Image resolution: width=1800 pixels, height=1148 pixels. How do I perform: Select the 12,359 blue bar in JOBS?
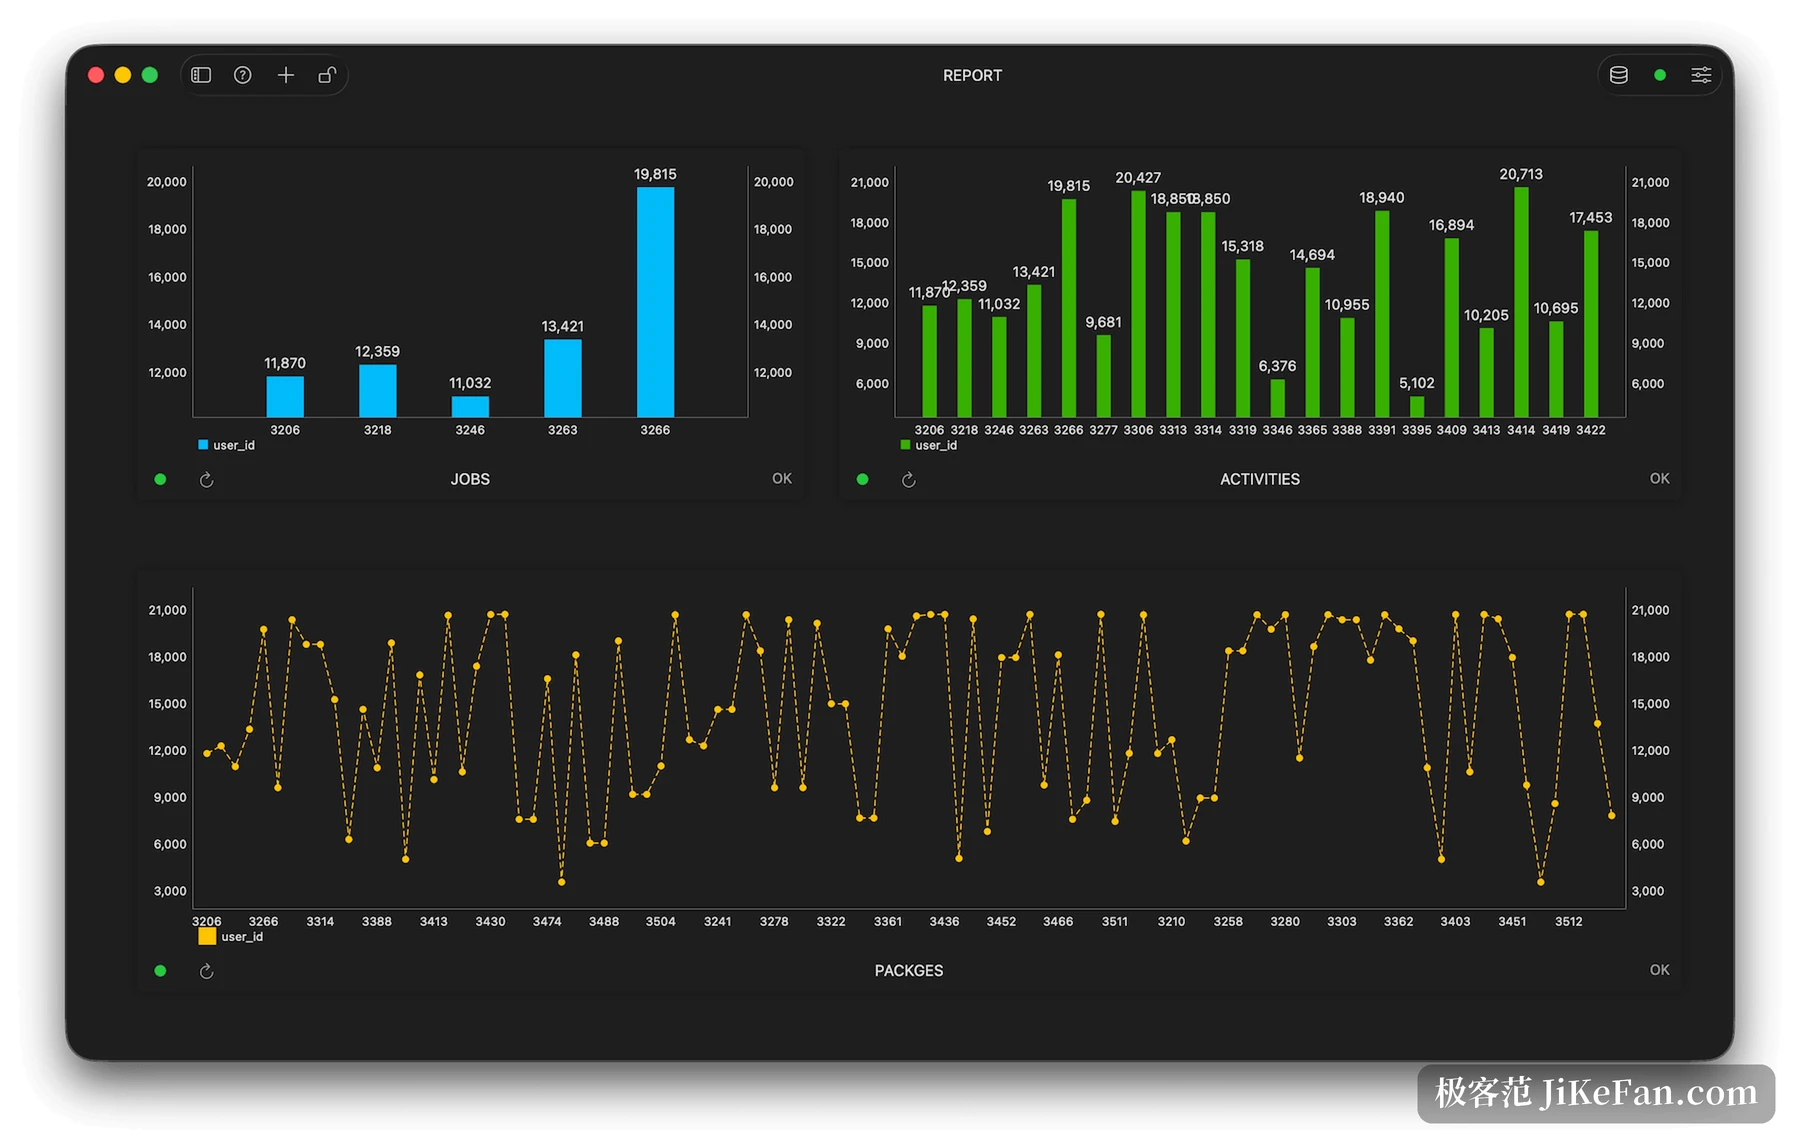(378, 391)
